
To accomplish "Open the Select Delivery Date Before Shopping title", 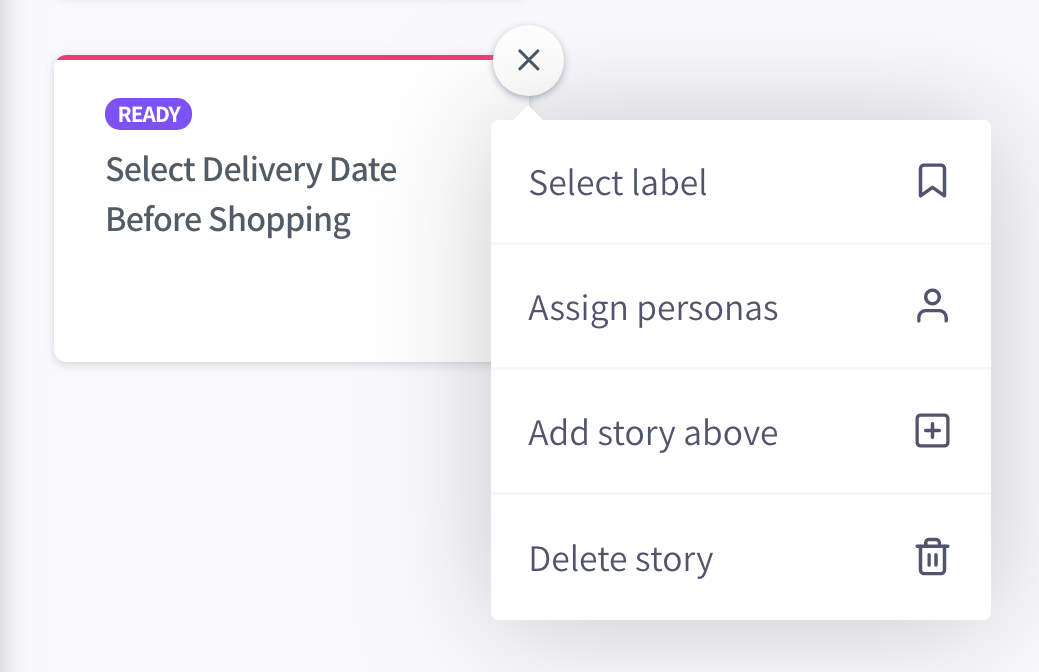I will click(251, 194).
